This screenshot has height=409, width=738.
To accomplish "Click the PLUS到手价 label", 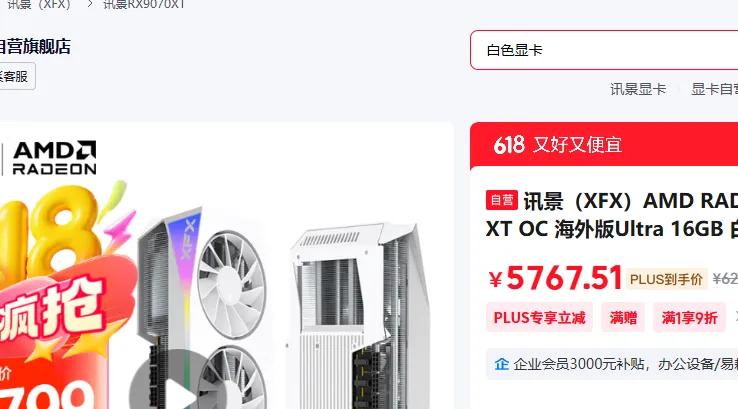I will (x=666, y=280).
